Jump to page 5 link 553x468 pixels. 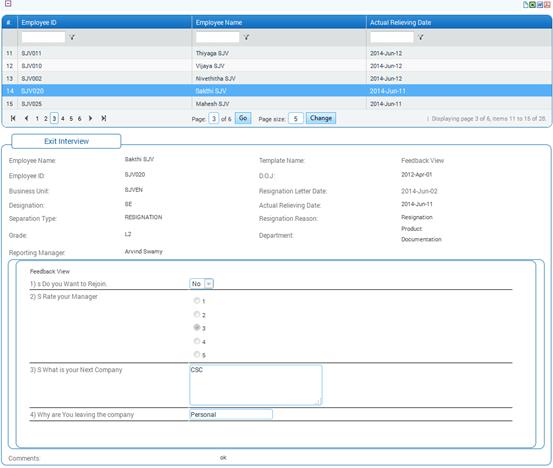[x=71, y=118]
